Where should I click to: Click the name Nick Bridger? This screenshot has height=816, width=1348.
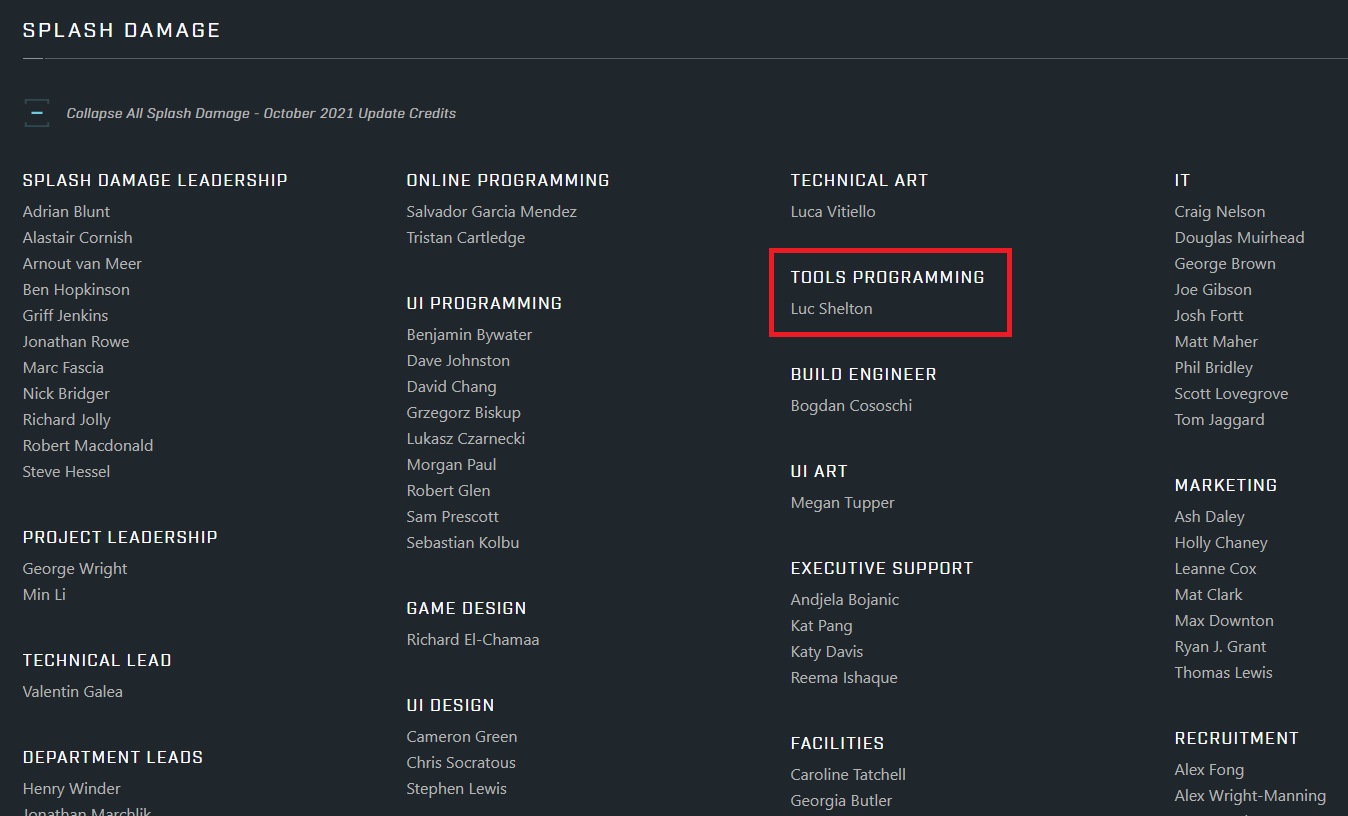tap(66, 394)
